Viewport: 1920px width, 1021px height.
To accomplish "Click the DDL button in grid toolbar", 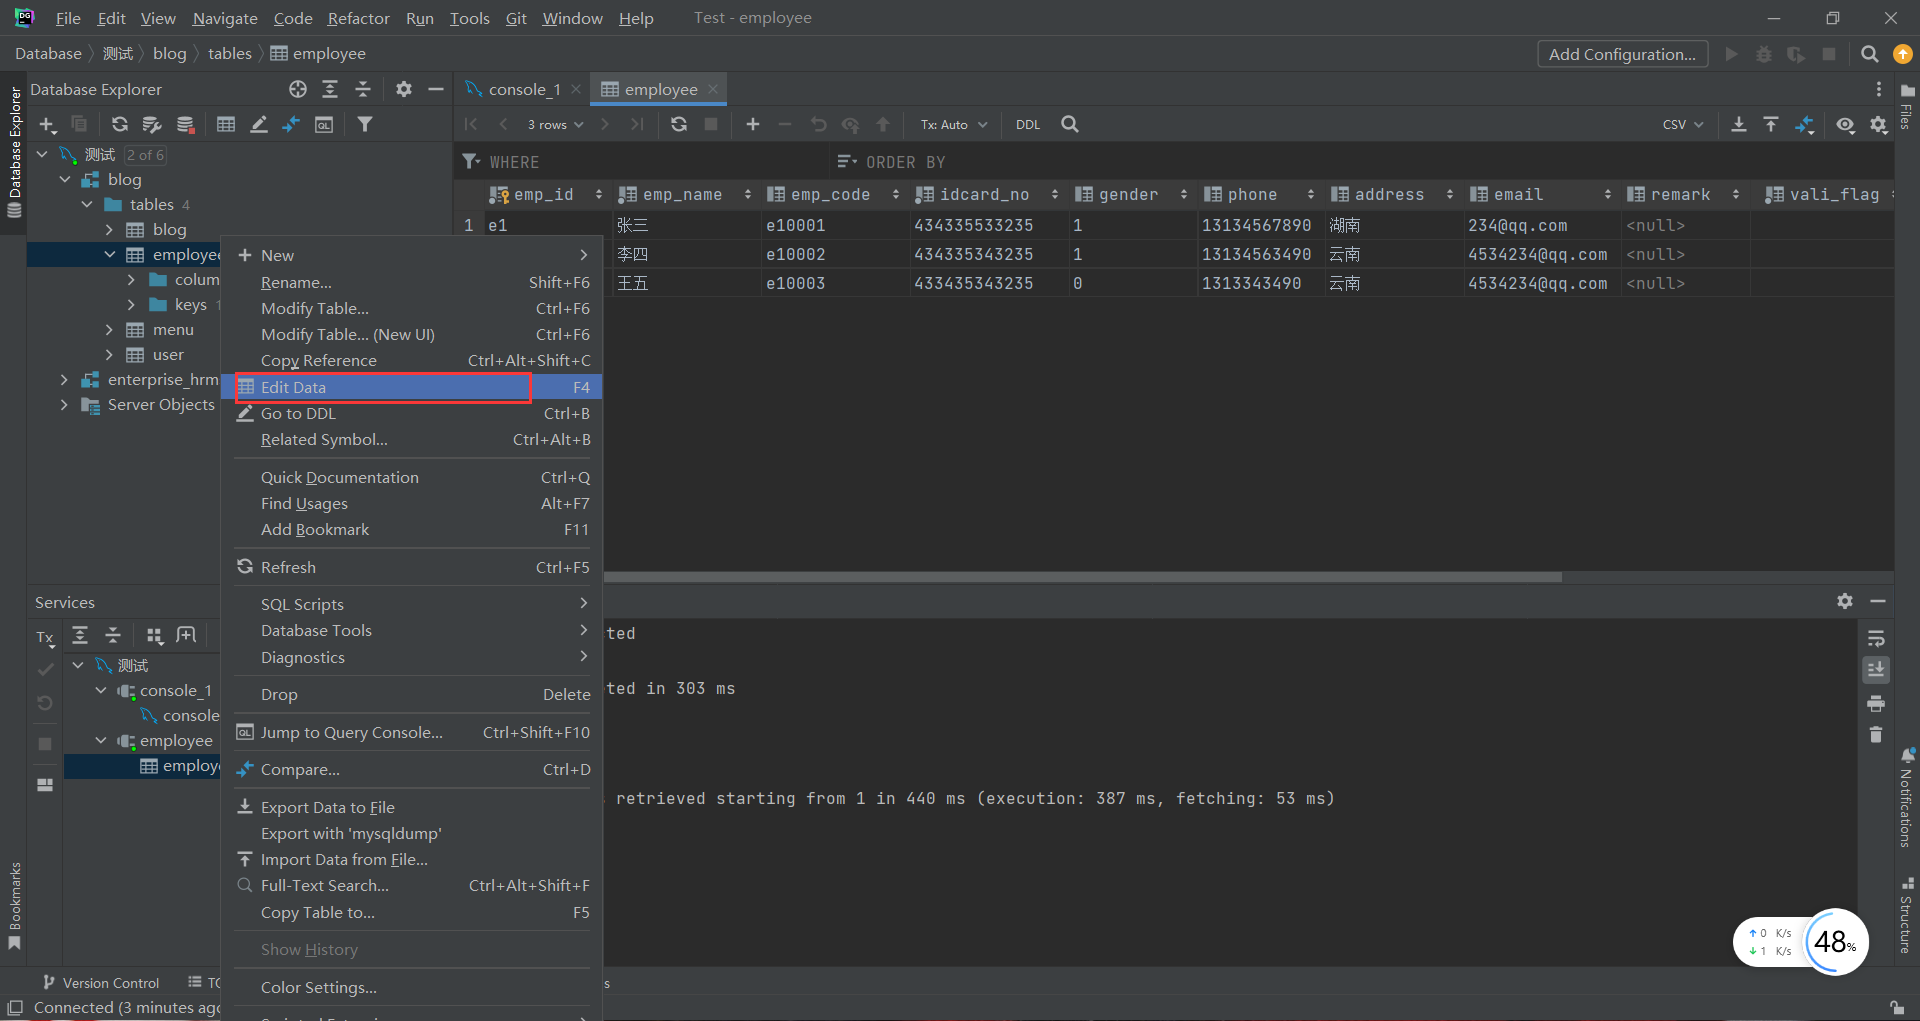I will pos(1028,124).
